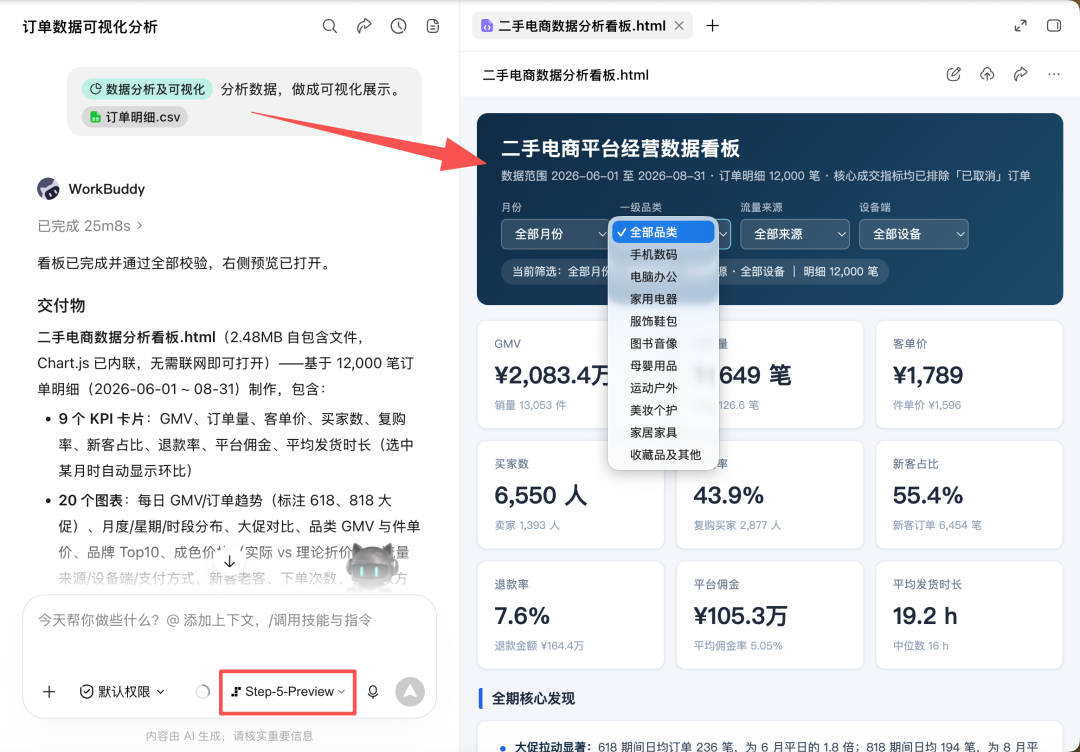
Task: Select 收藏品及其他 category option
Action: (x=663, y=455)
